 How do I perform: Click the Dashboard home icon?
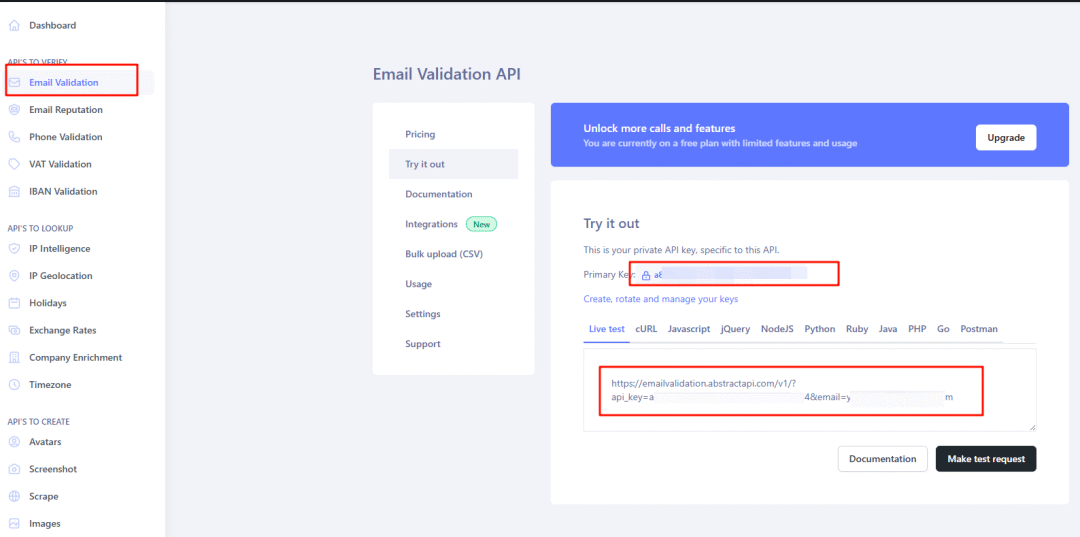click(14, 25)
